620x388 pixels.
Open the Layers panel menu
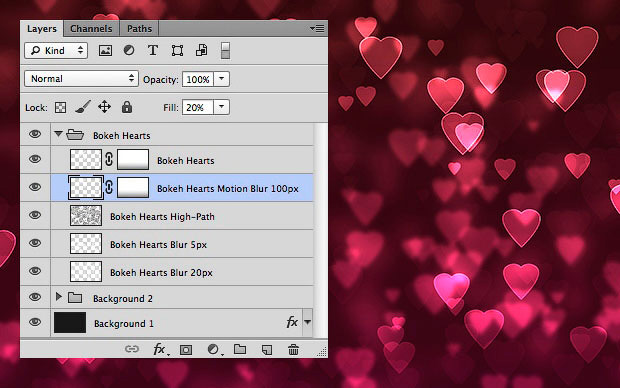tap(317, 28)
